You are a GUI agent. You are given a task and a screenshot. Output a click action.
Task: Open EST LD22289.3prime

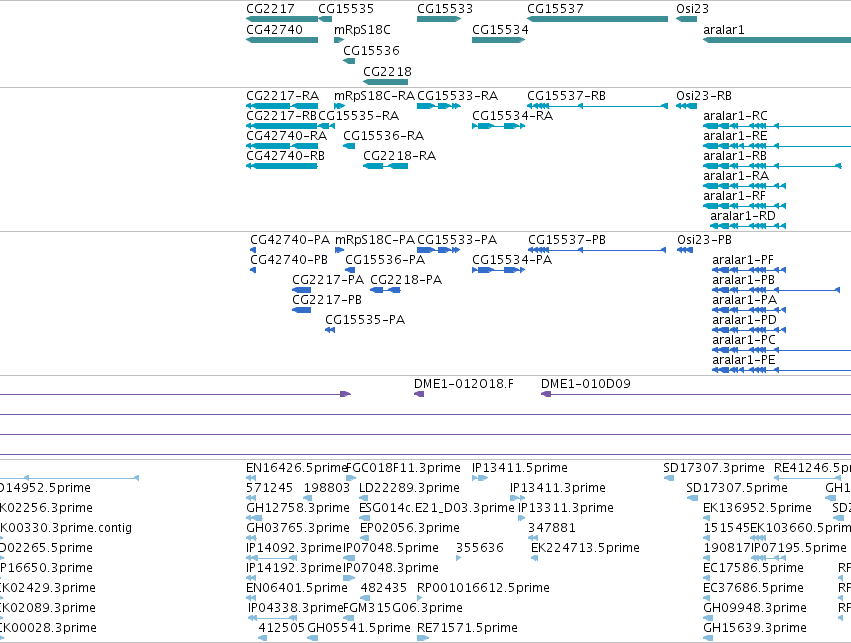click(x=409, y=488)
